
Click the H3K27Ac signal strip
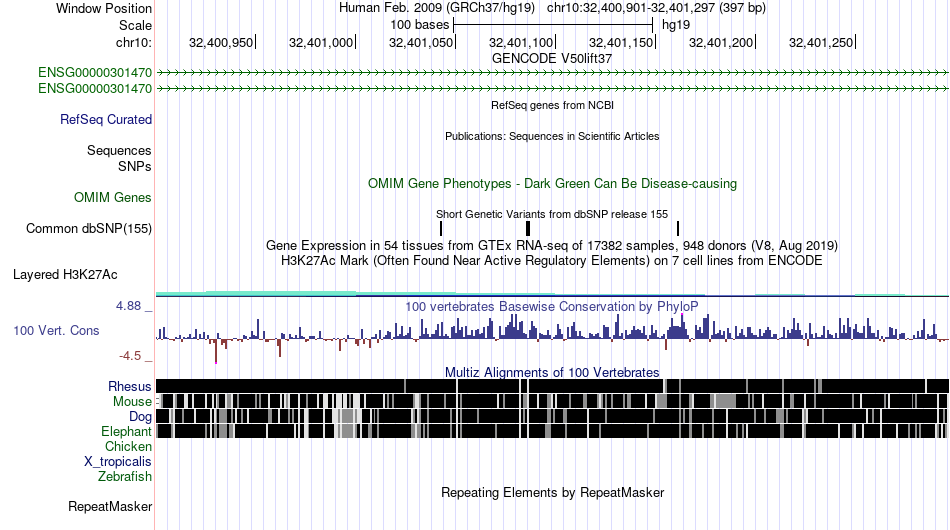click(552, 294)
